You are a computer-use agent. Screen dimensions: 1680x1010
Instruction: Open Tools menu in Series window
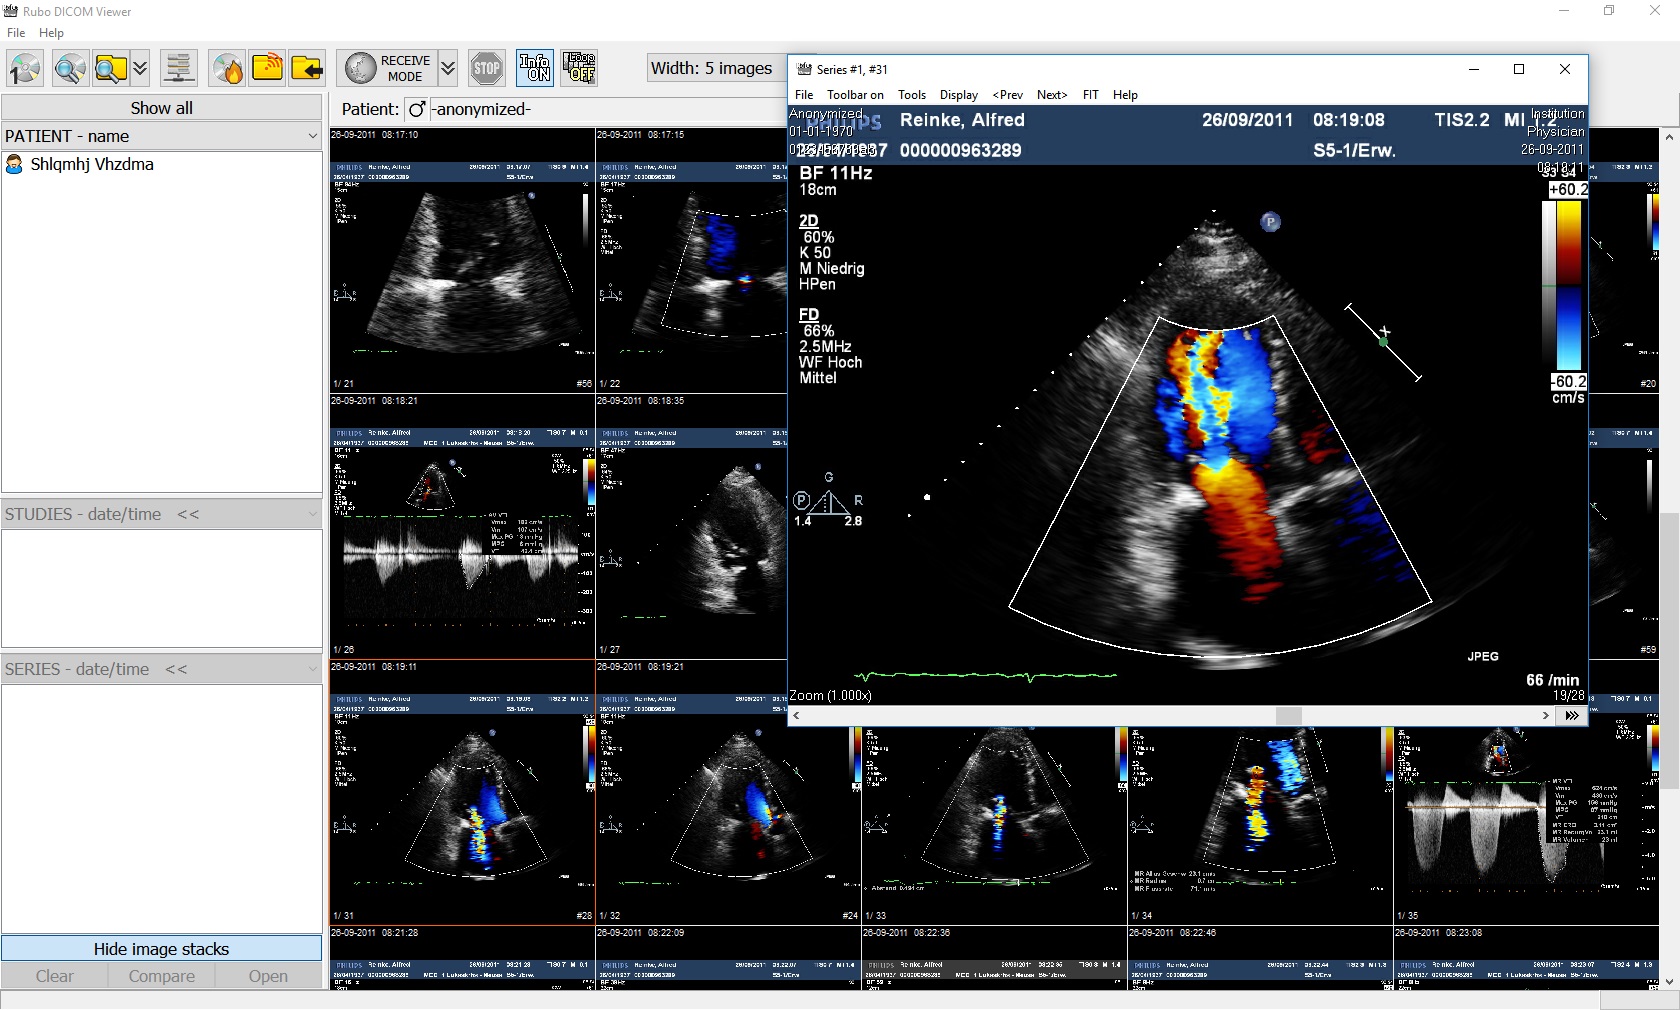coord(912,95)
